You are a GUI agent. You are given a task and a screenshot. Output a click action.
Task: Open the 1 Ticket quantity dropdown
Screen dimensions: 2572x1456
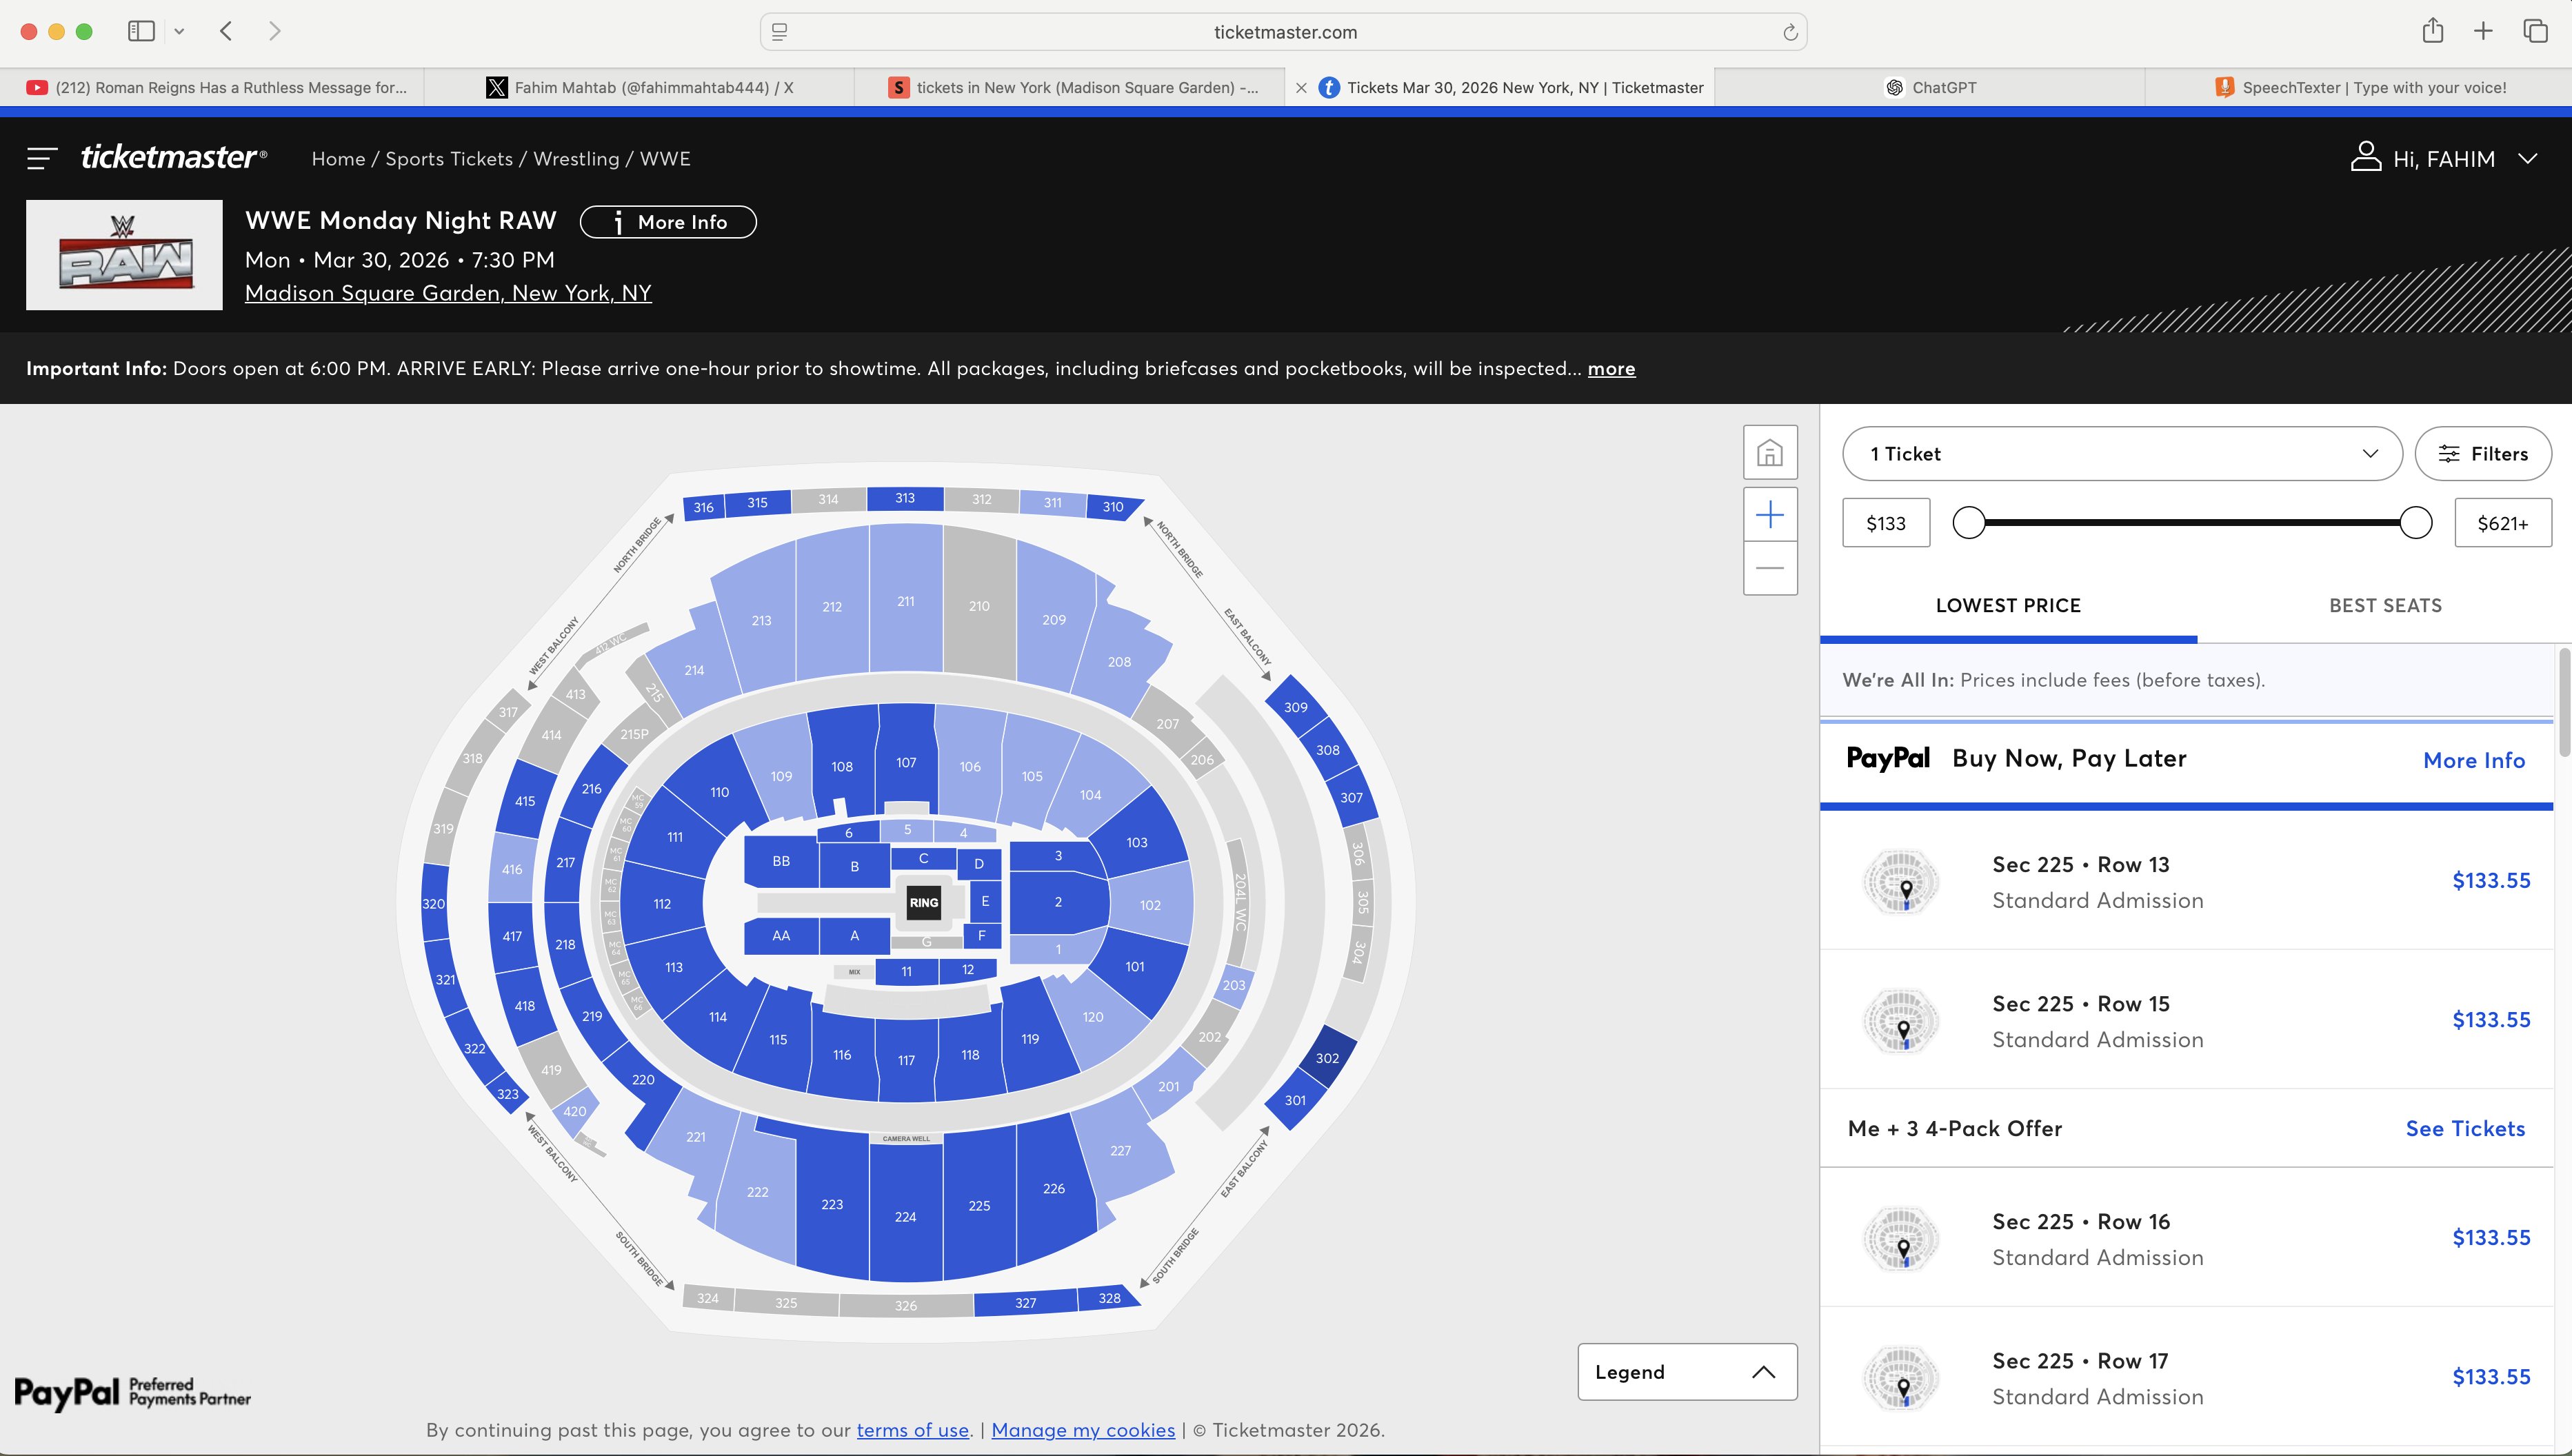[2121, 454]
